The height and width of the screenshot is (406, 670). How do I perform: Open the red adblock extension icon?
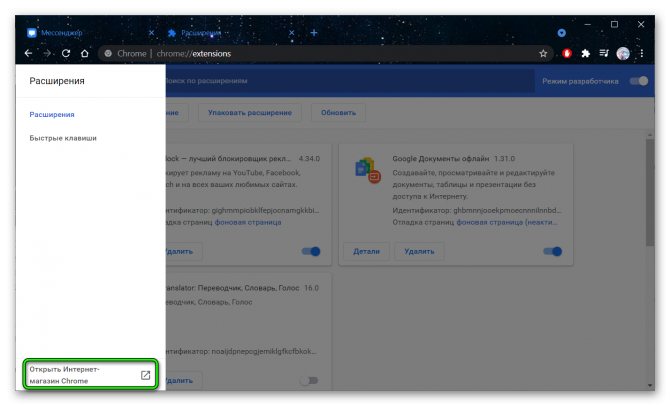point(567,53)
